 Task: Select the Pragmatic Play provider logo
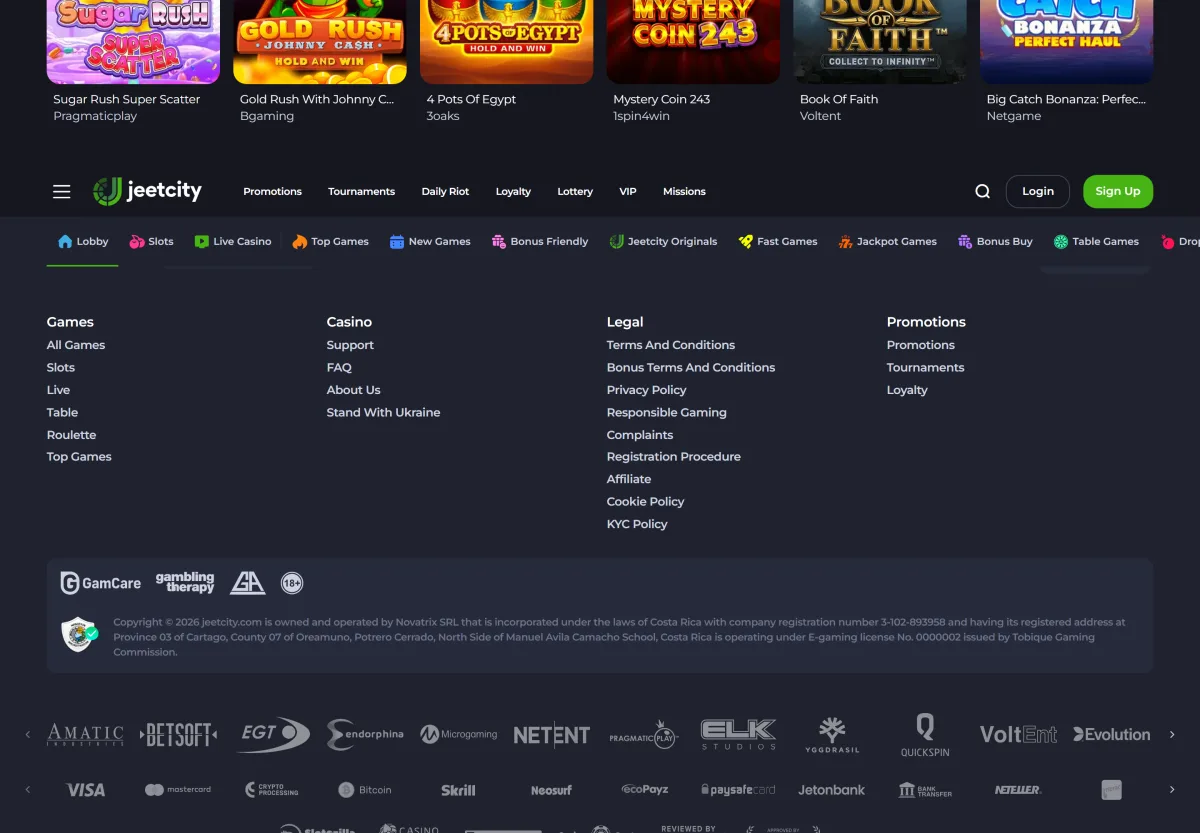point(645,735)
